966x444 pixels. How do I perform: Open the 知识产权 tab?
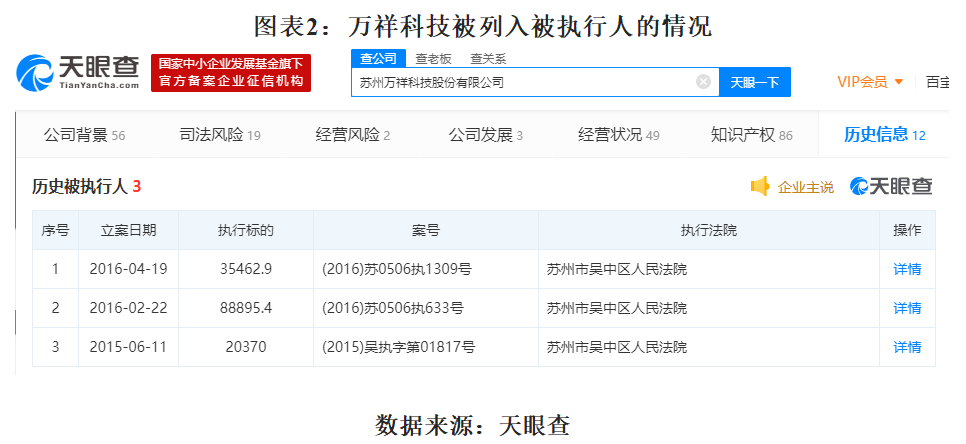click(752, 135)
